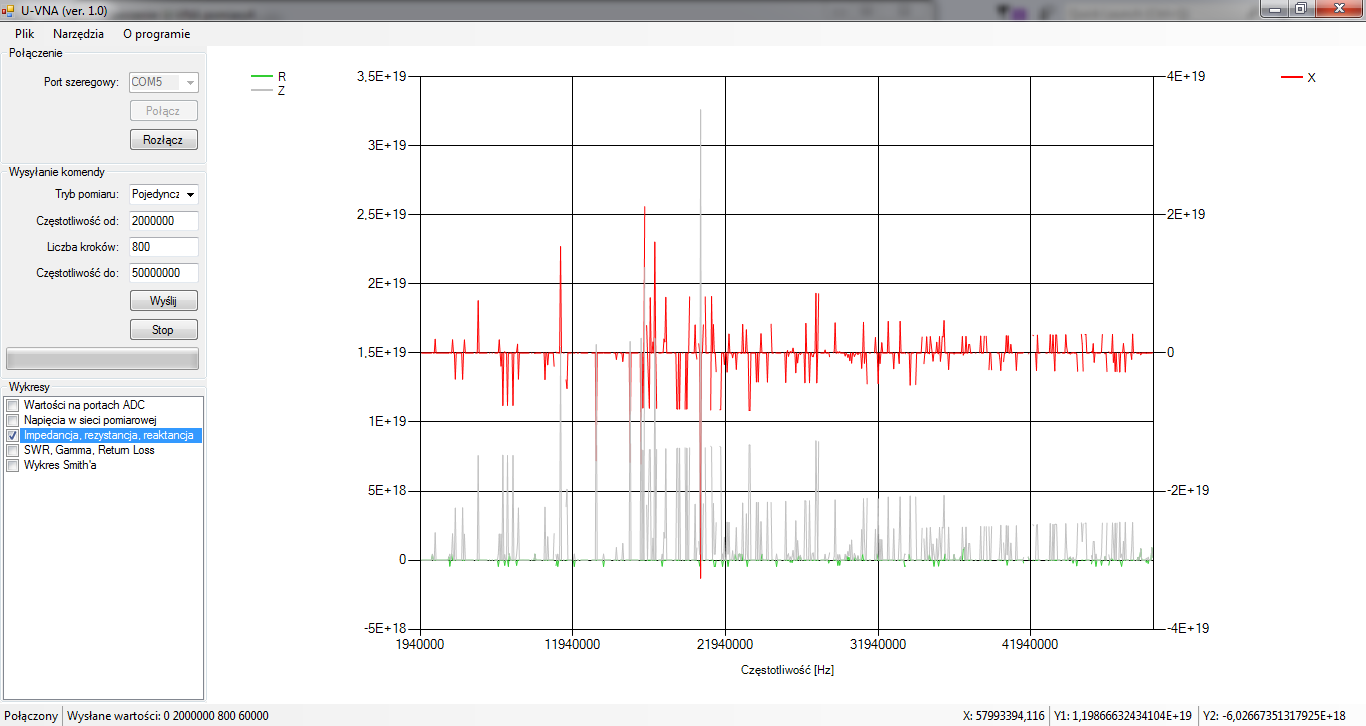Focus the Częstotliwość do field
The image size is (1366, 726).
tap(164, 272)
